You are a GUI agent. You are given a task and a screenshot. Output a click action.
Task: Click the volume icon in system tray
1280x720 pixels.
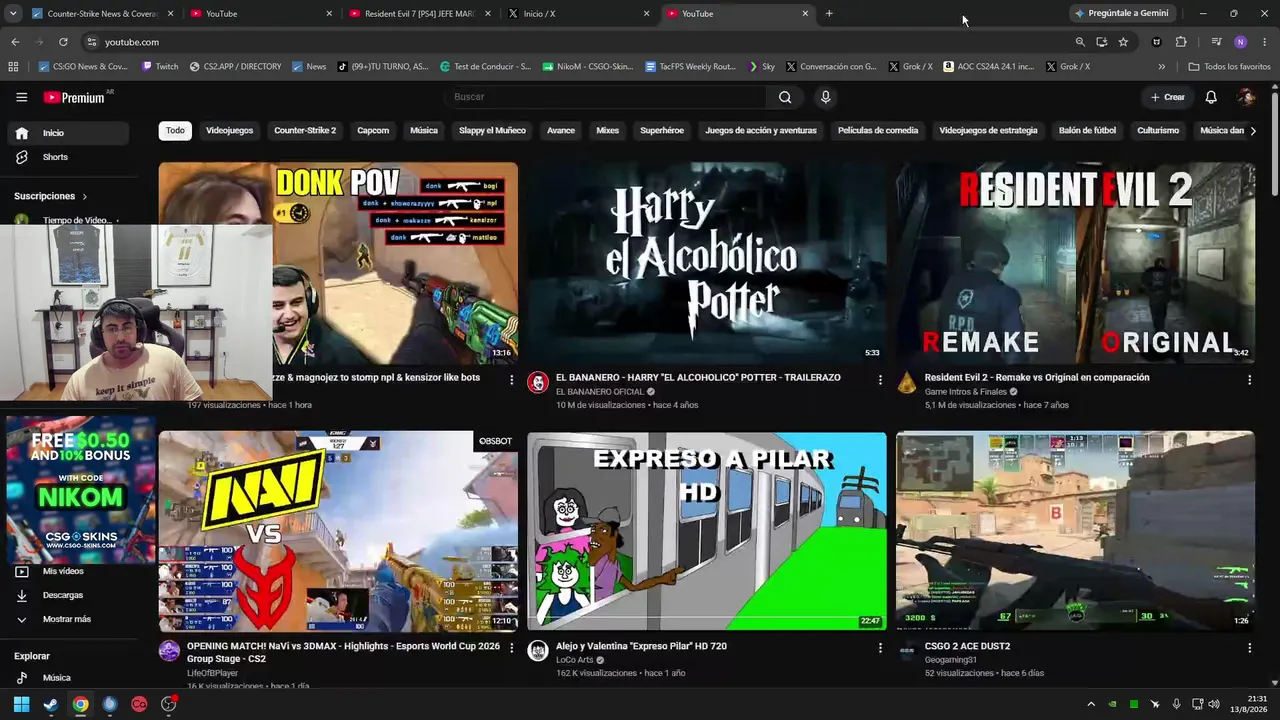[x=1214, y=704]
